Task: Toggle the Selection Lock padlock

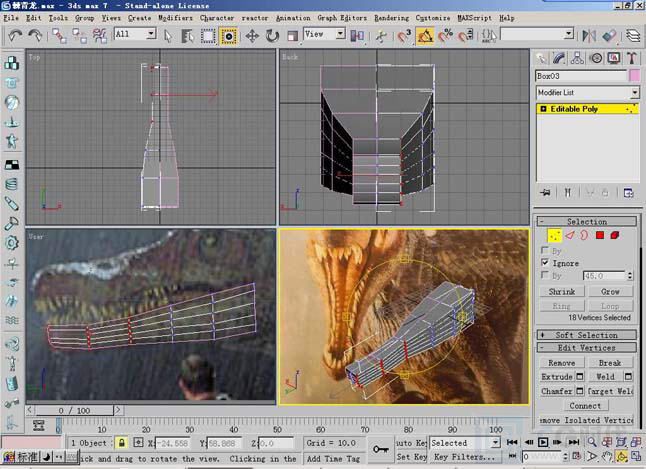Action: (x=121, y=443)
